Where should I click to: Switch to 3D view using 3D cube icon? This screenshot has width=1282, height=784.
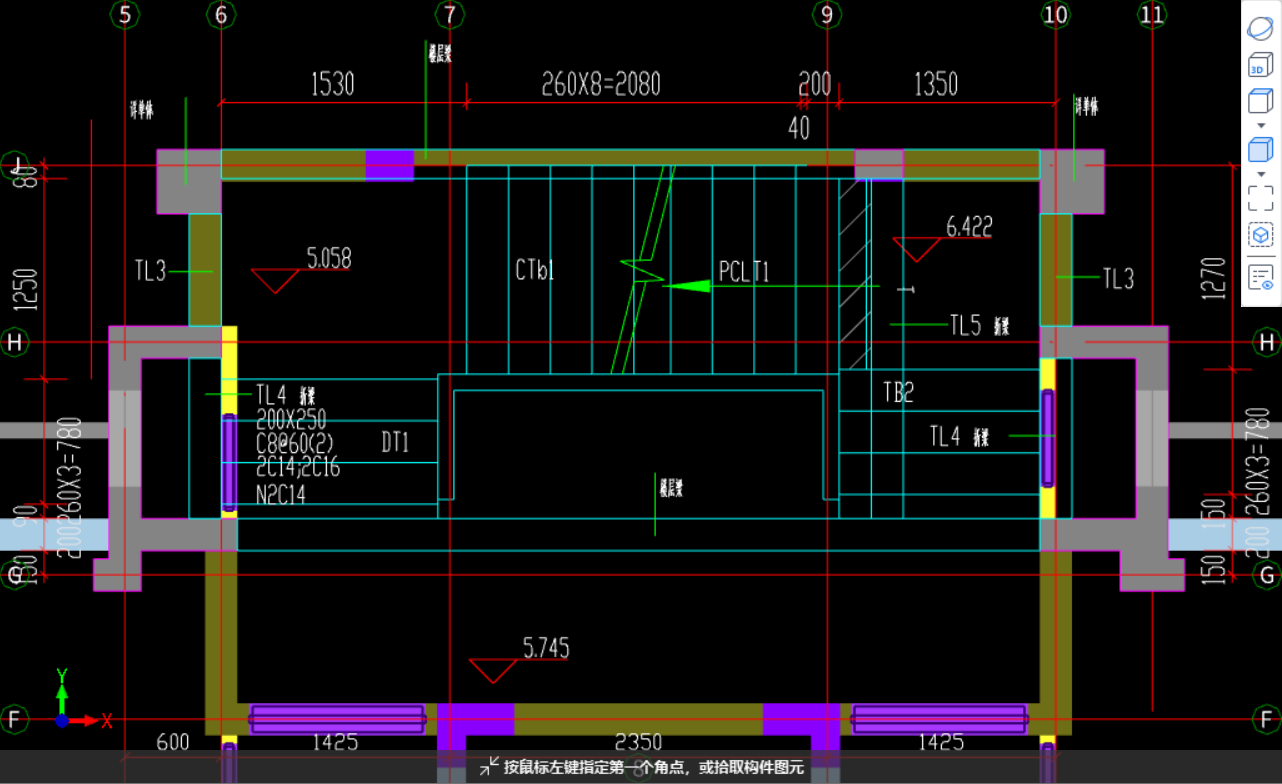point(1260,66)
